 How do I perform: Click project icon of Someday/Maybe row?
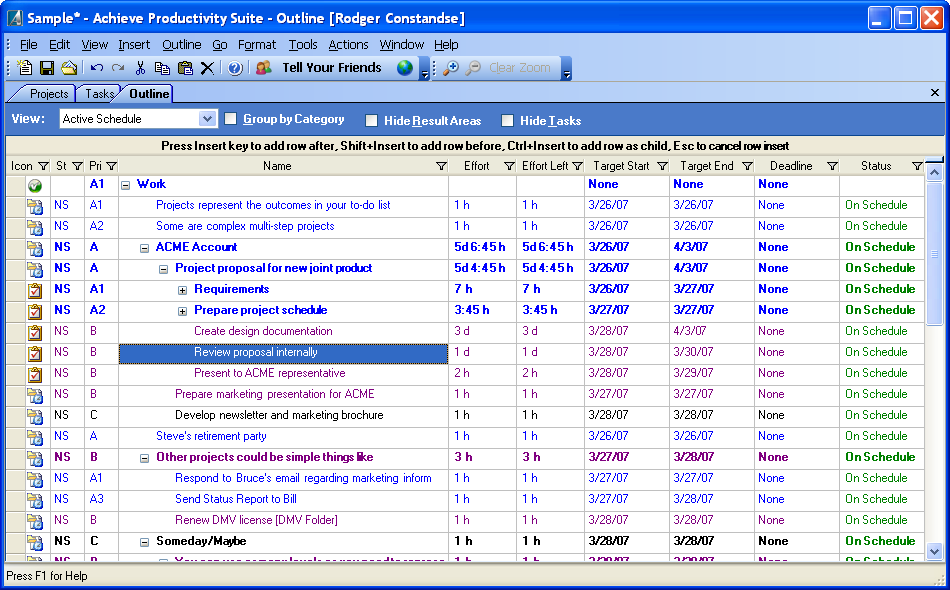35,542
